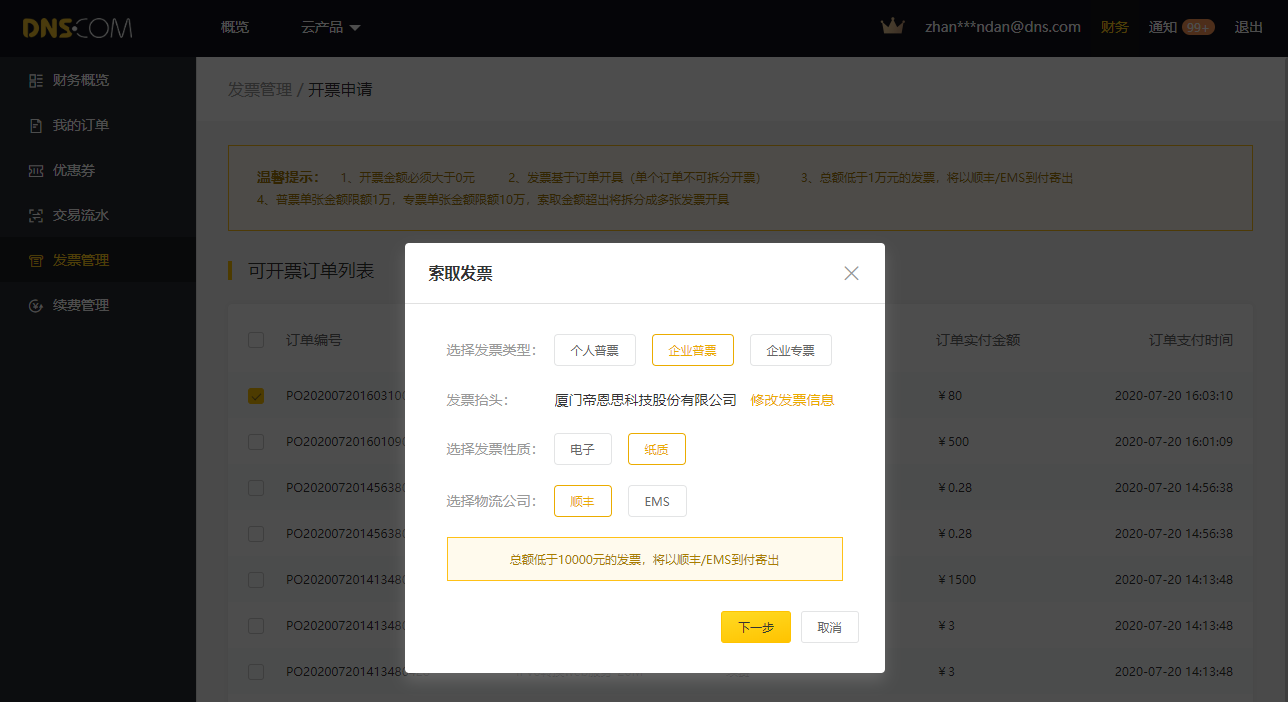The width and height of the screenshot is (1288, 702).
Task: Open the 概览 top menu
Action: pyautogui.click(x=235, y=28)
